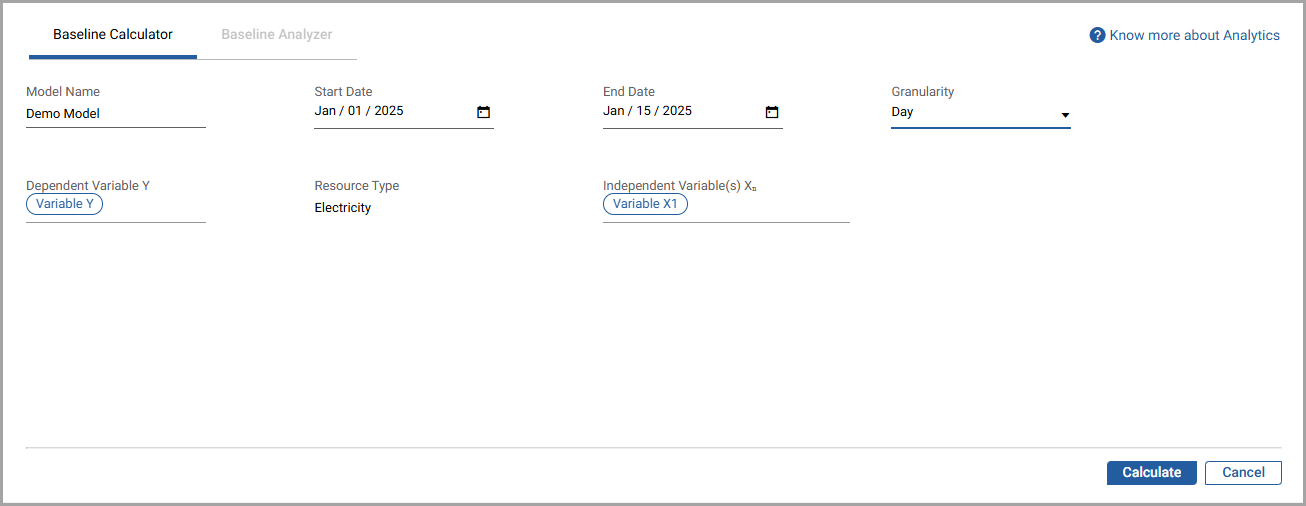Screen dimensions: 1306x506
Task: Click the question mark help icon
Action: (1097, 35)
